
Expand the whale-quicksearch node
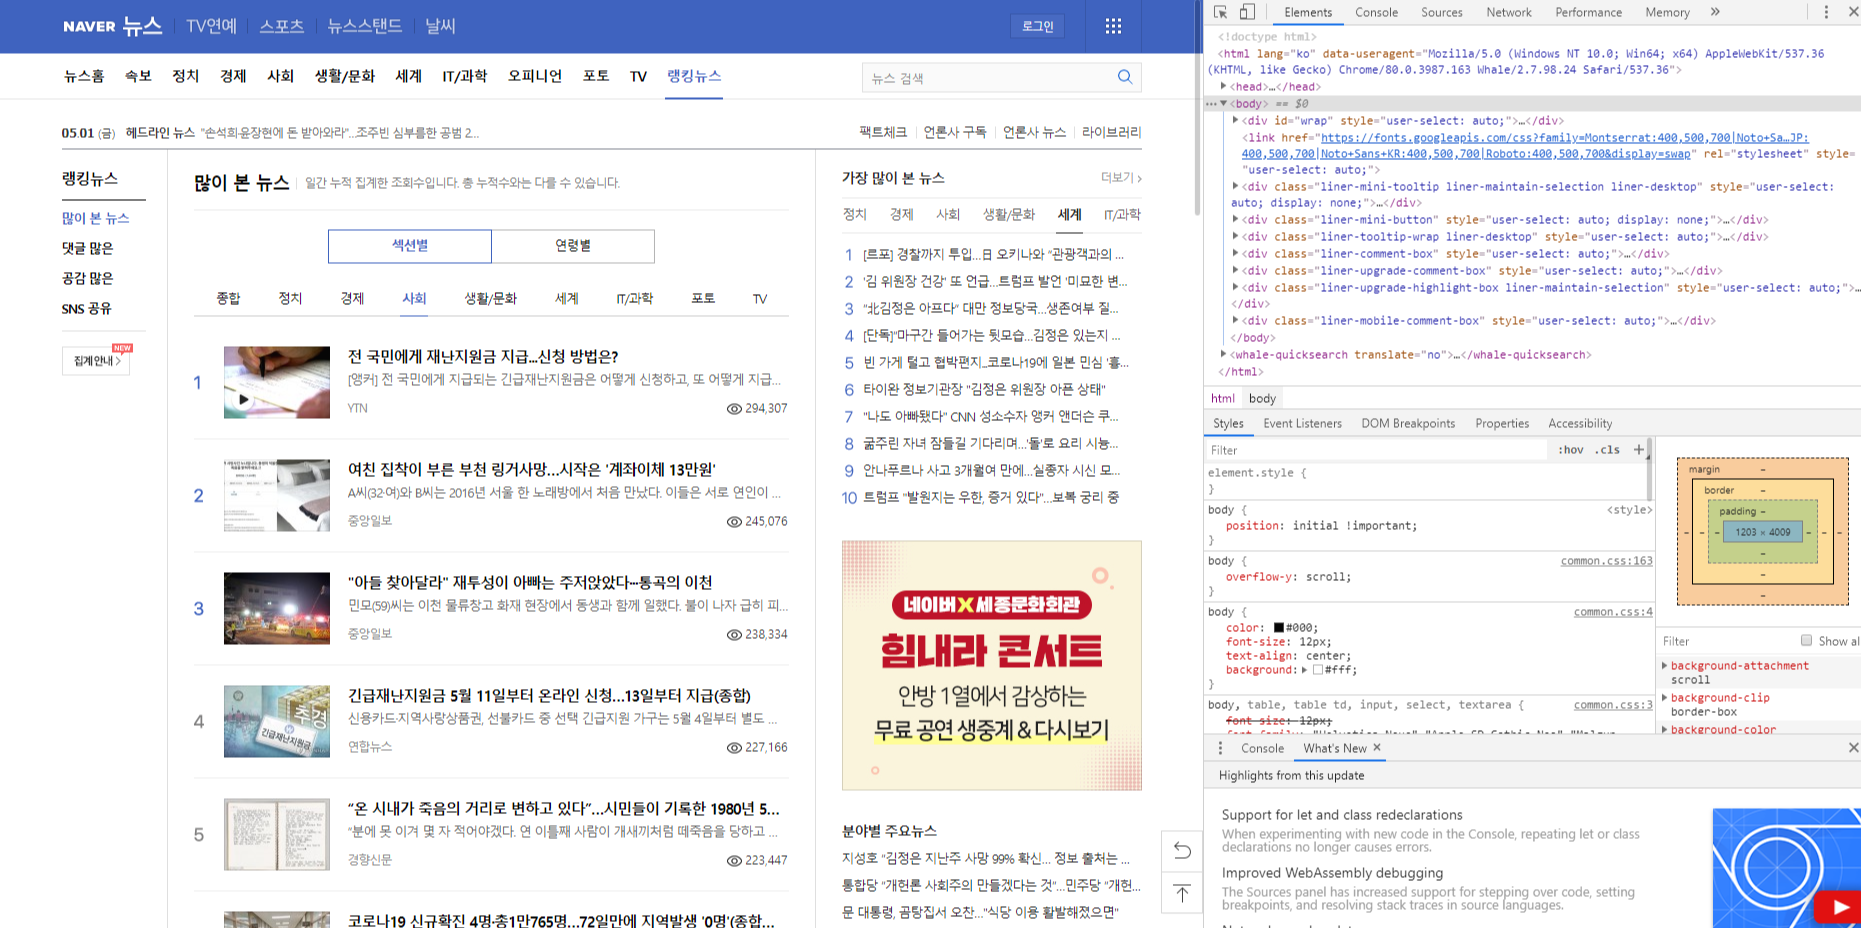[x=1224, y=355]
